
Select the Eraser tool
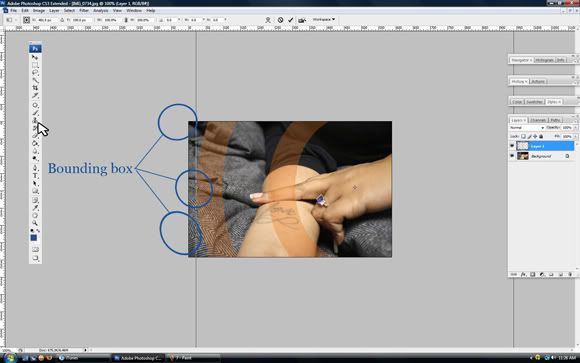click(35, 136)
